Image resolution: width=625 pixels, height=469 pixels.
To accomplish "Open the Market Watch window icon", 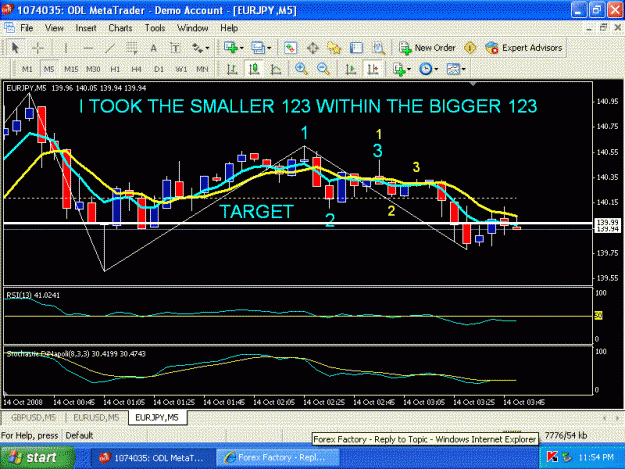I will [x=290, y=48].
